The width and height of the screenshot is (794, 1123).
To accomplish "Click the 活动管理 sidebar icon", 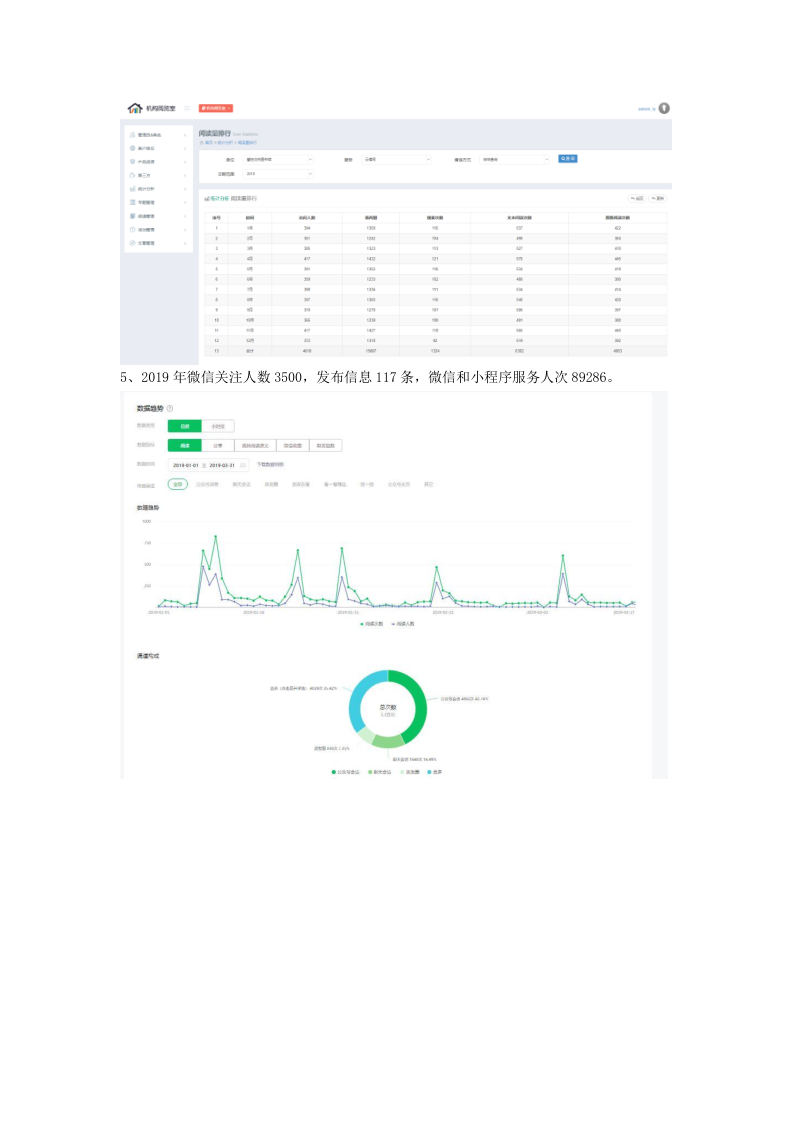I will [x=132, y=230].
